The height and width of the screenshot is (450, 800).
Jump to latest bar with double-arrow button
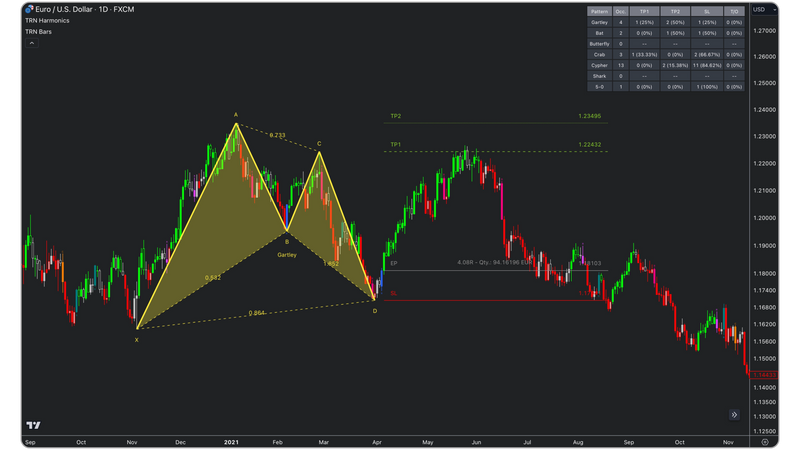(734, 415)
